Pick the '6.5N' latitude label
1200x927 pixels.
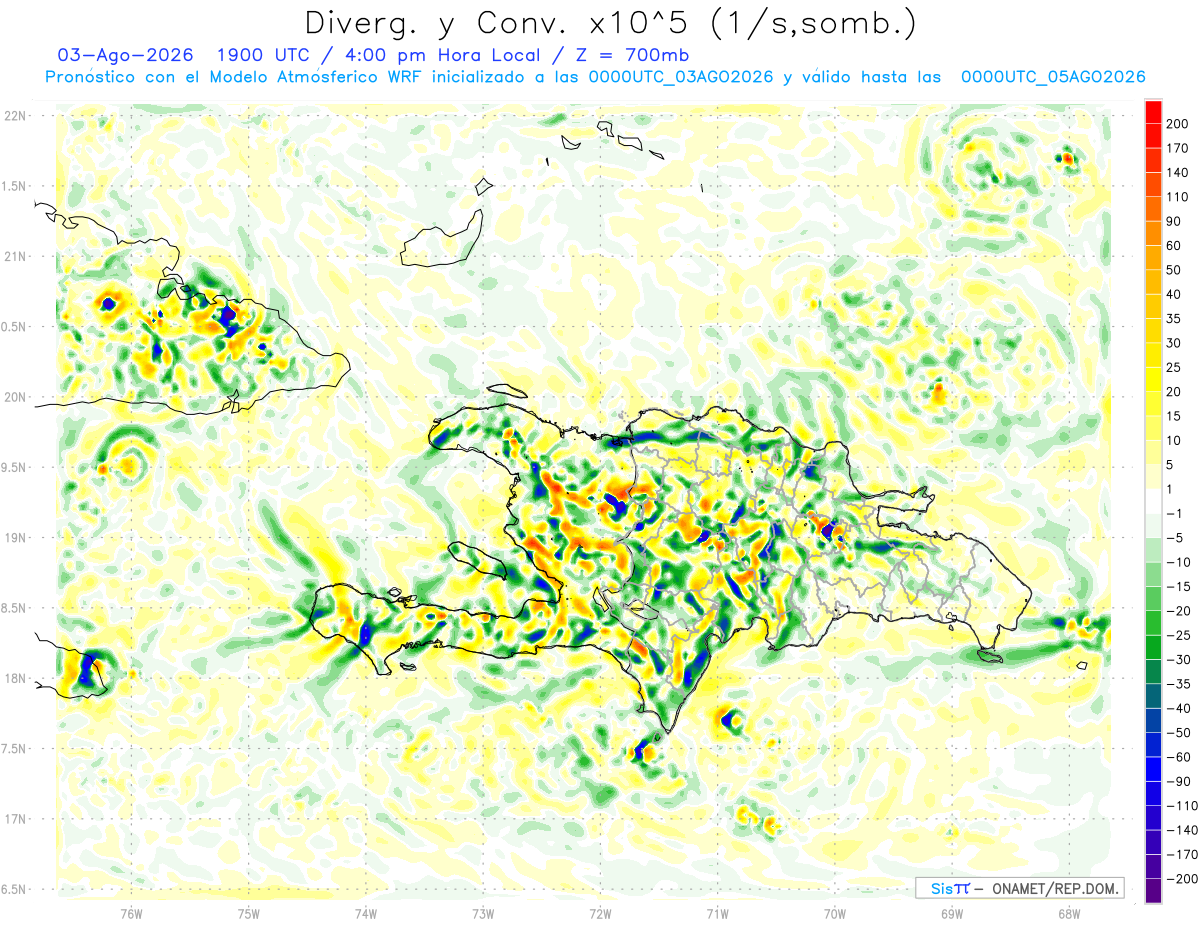[15, 889]
